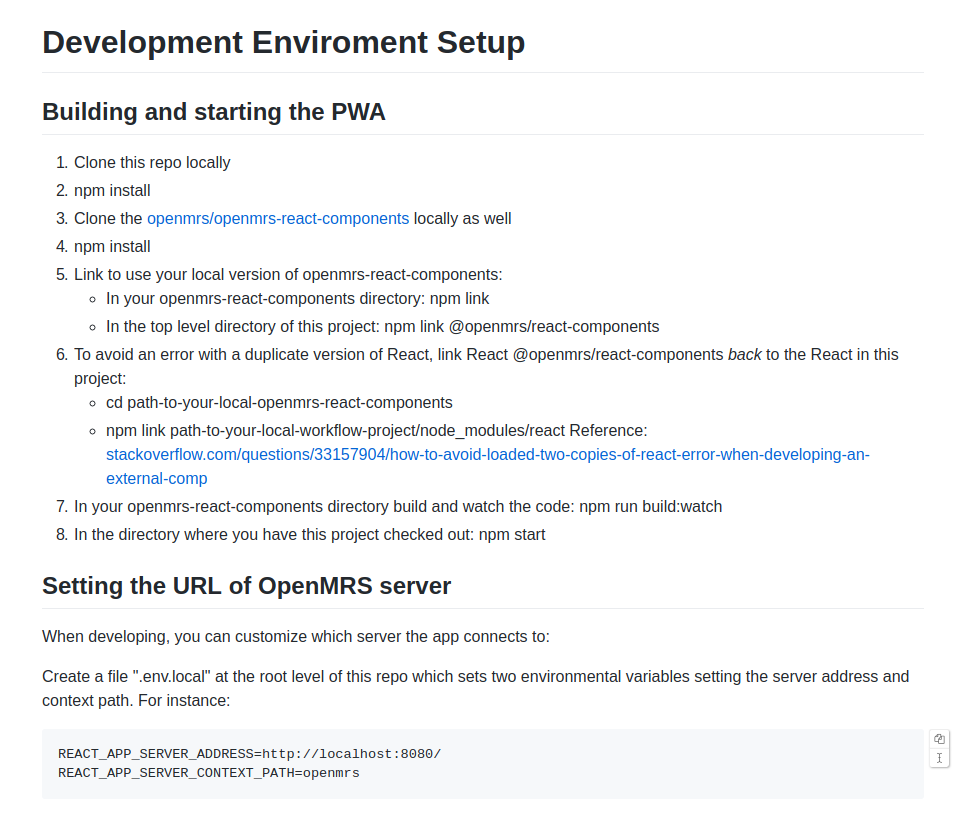
Task: Click the step "Clone this repo locally"
Action: tap(152, 162)
